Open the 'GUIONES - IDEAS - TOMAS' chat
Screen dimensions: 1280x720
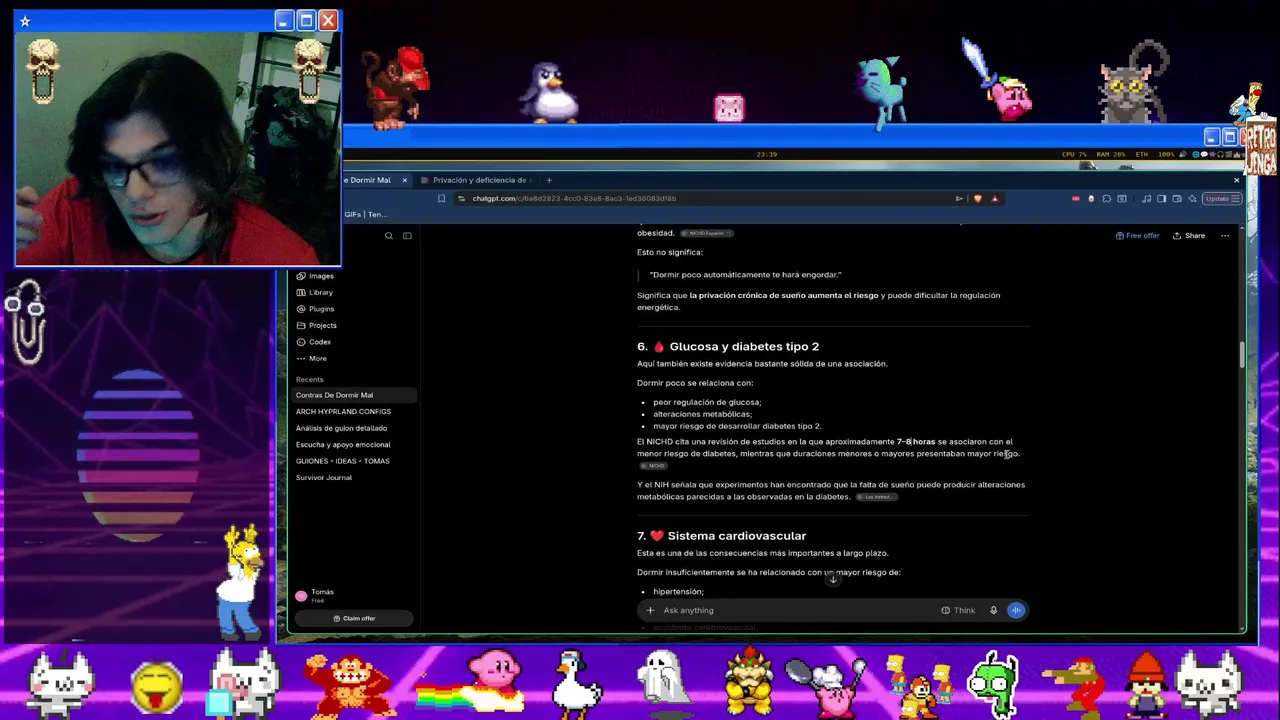[x=353, y=461]
